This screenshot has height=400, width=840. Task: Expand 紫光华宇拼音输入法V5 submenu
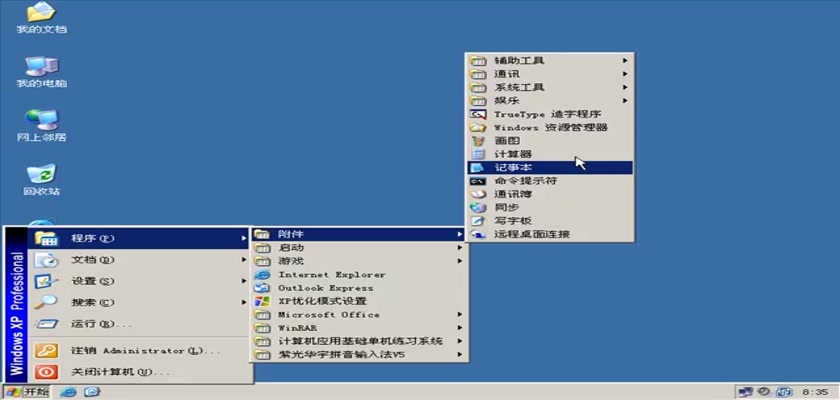[x=359, y=354]
